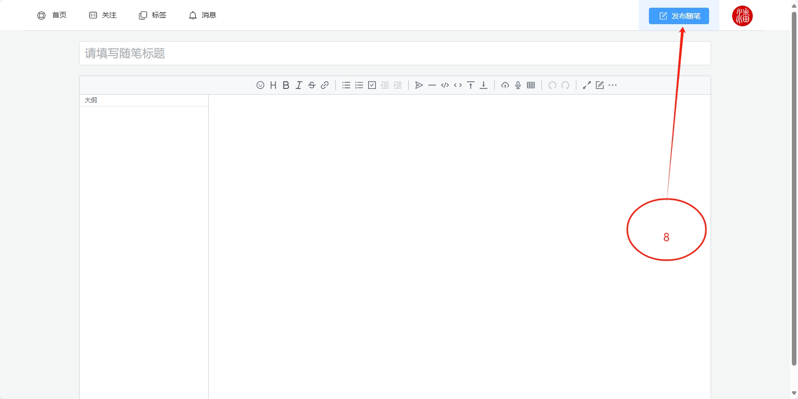Click the upload file cloud icon
The height and width of the screenshot is (399, 798).
[x=505, y=86]
